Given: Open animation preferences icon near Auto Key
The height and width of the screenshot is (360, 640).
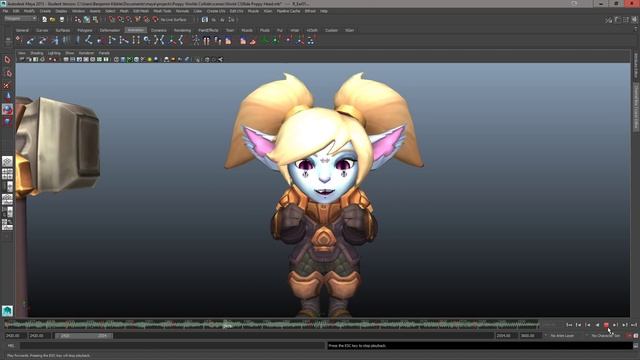Looking at the screenshot, I should tap(636, 336).
